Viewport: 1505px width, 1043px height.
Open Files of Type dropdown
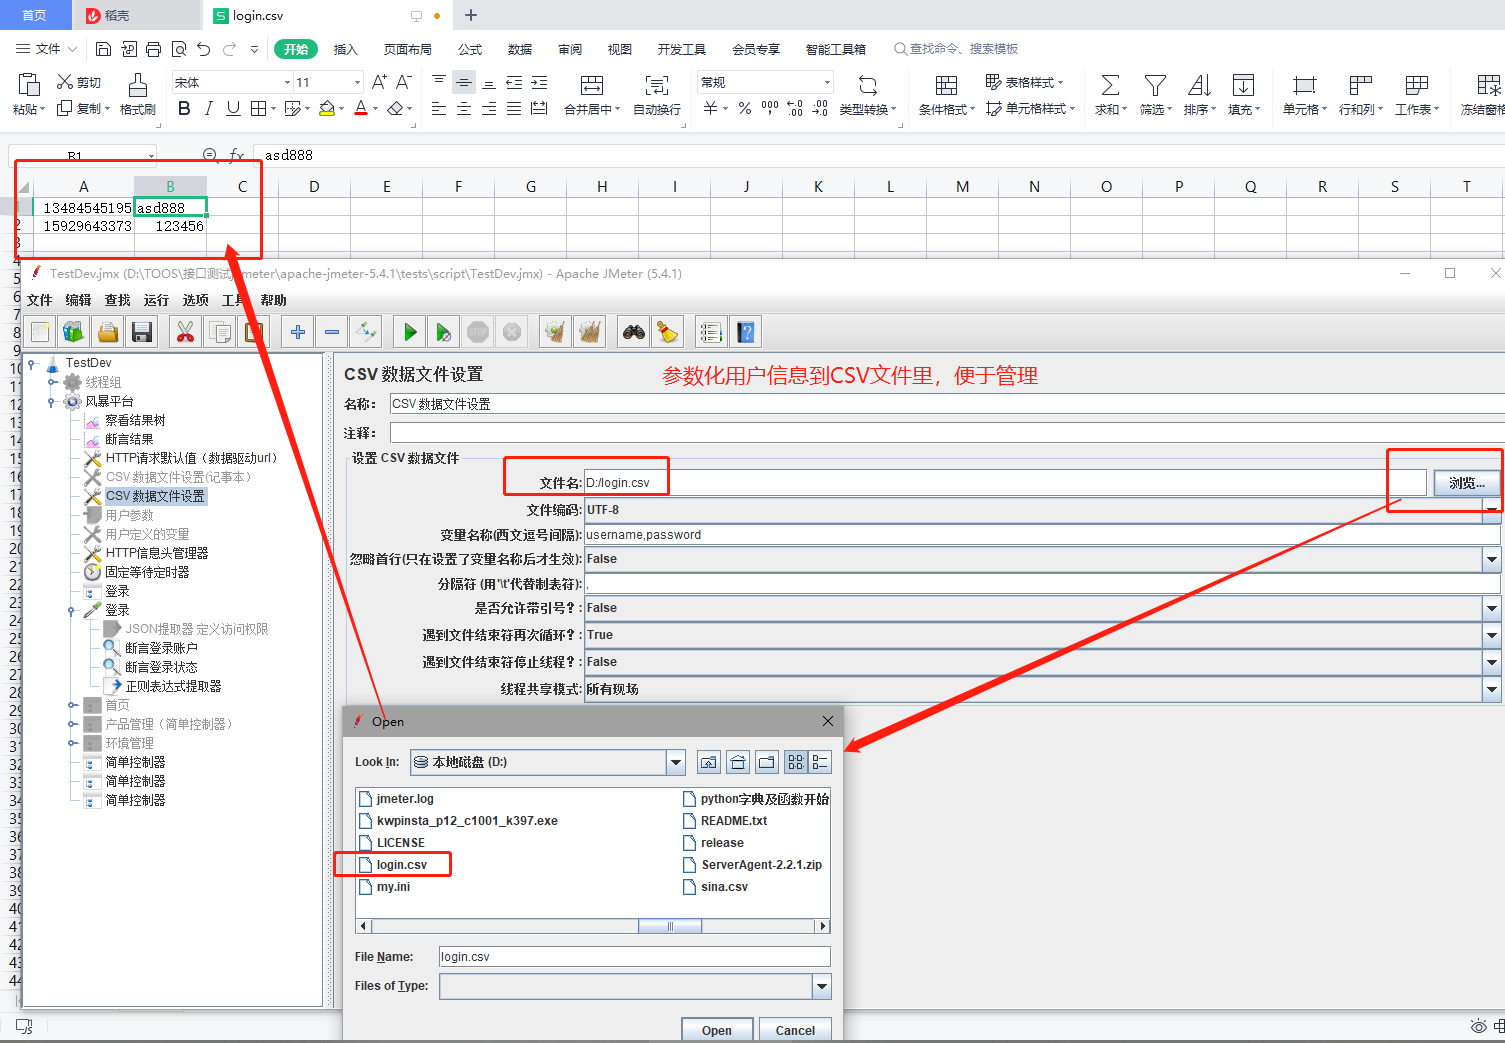(822, 987)
